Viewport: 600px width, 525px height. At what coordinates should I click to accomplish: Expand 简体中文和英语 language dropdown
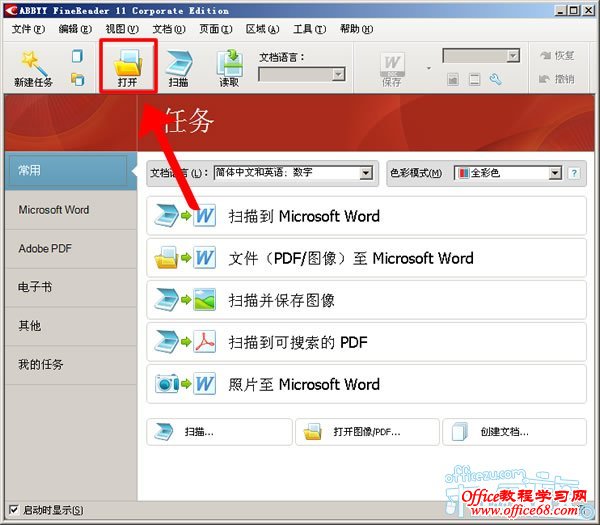366,173
